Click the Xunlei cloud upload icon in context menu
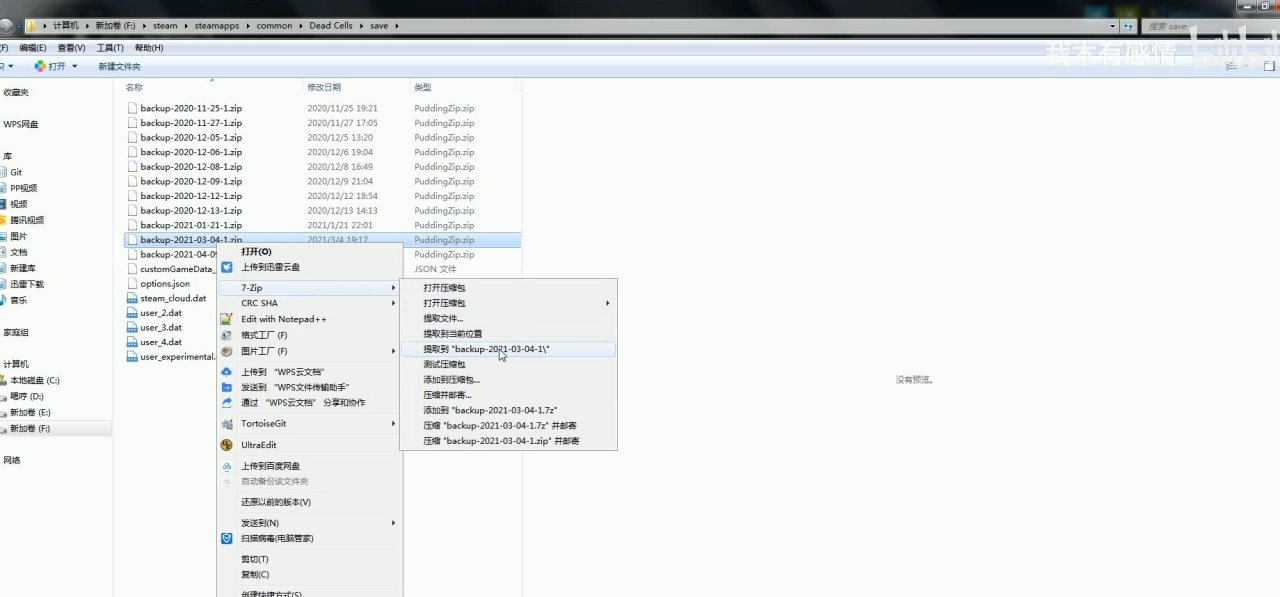The image size is (1280, 597). 227,267
